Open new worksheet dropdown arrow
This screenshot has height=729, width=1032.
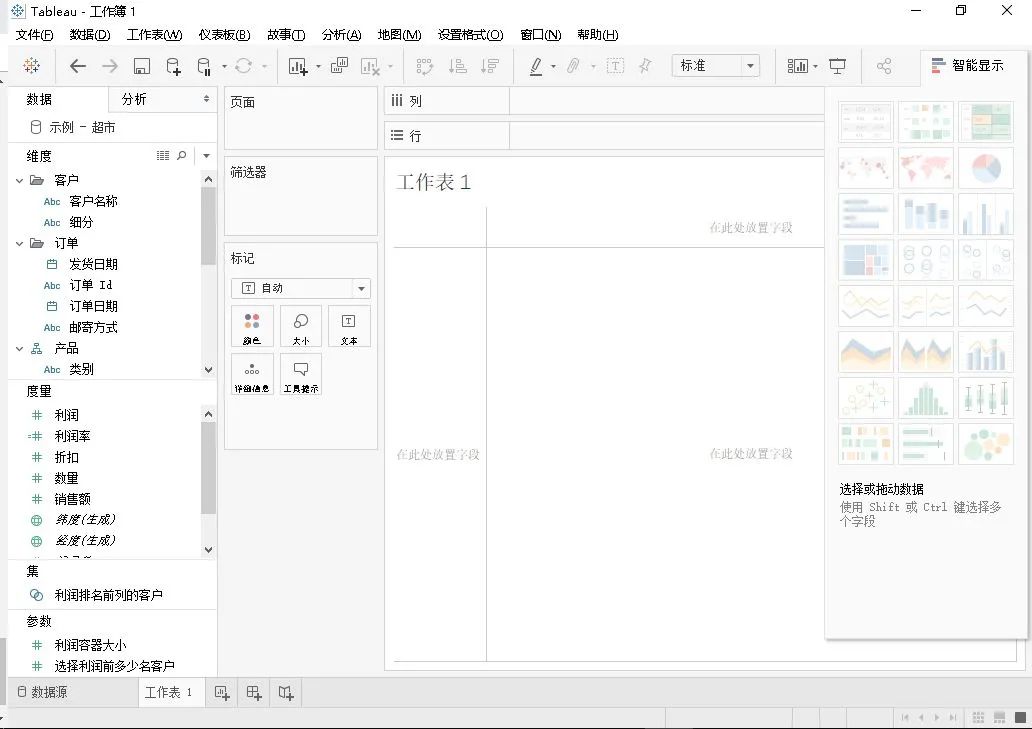pos(318,66)
